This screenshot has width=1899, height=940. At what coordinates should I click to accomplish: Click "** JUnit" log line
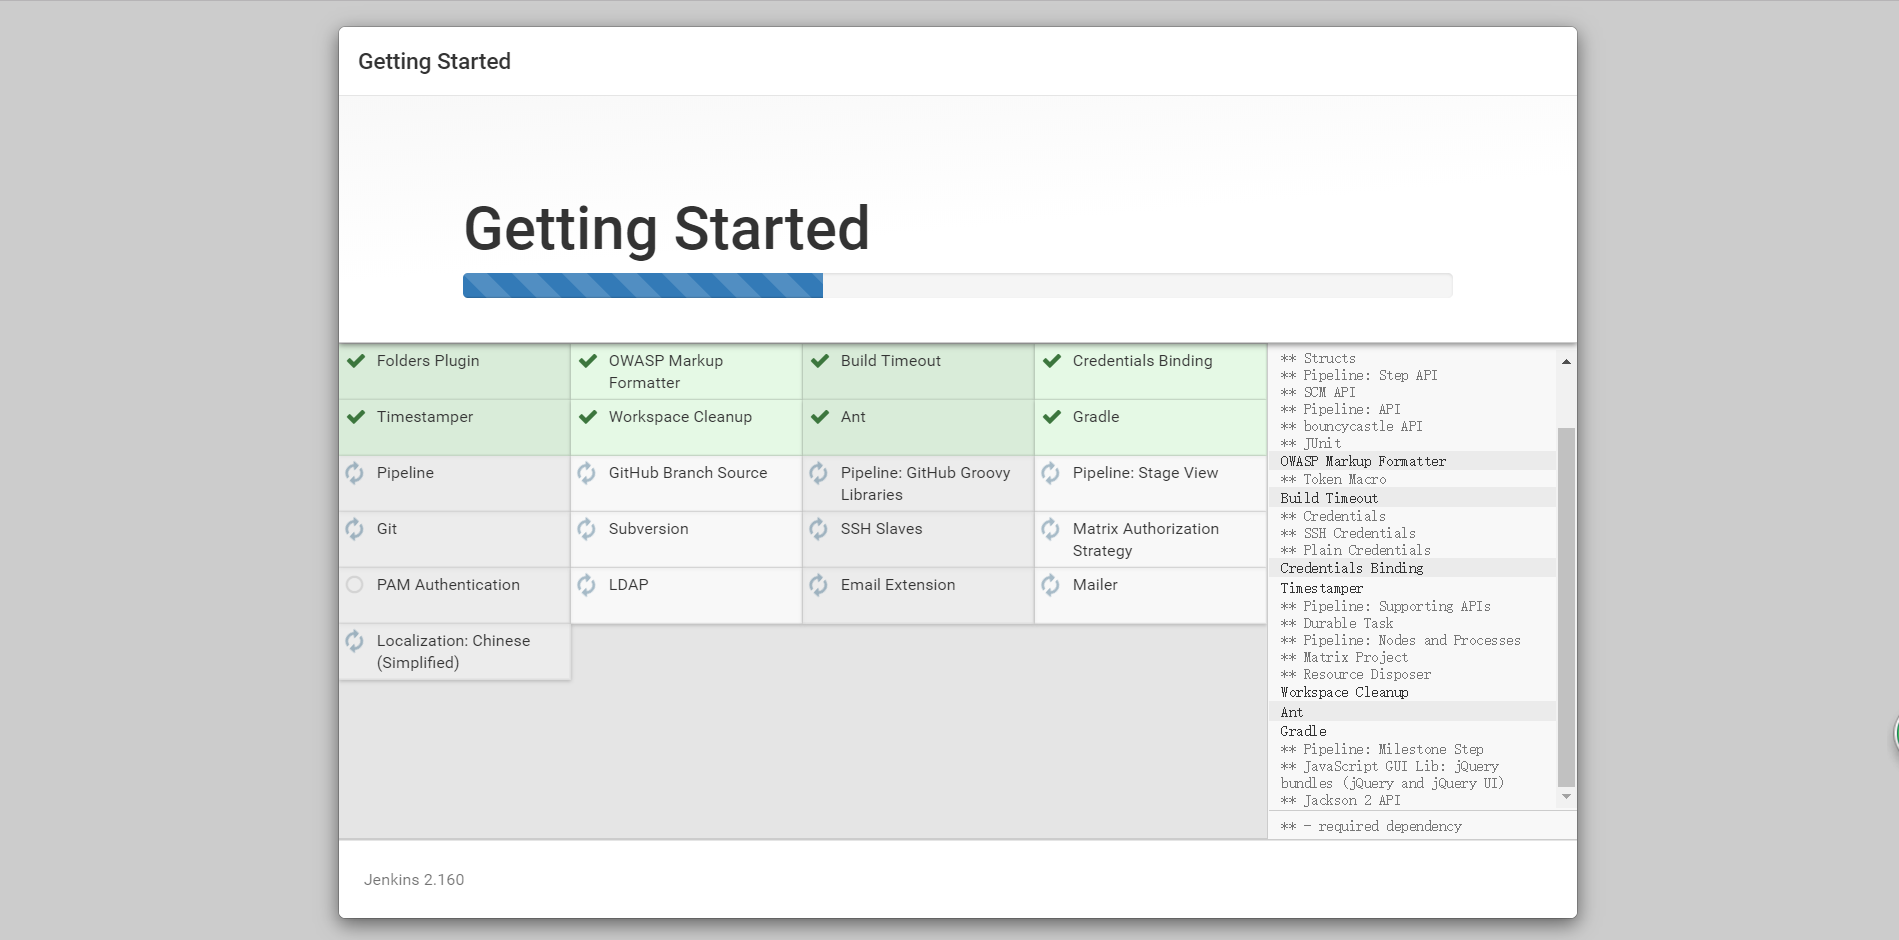1311,443
